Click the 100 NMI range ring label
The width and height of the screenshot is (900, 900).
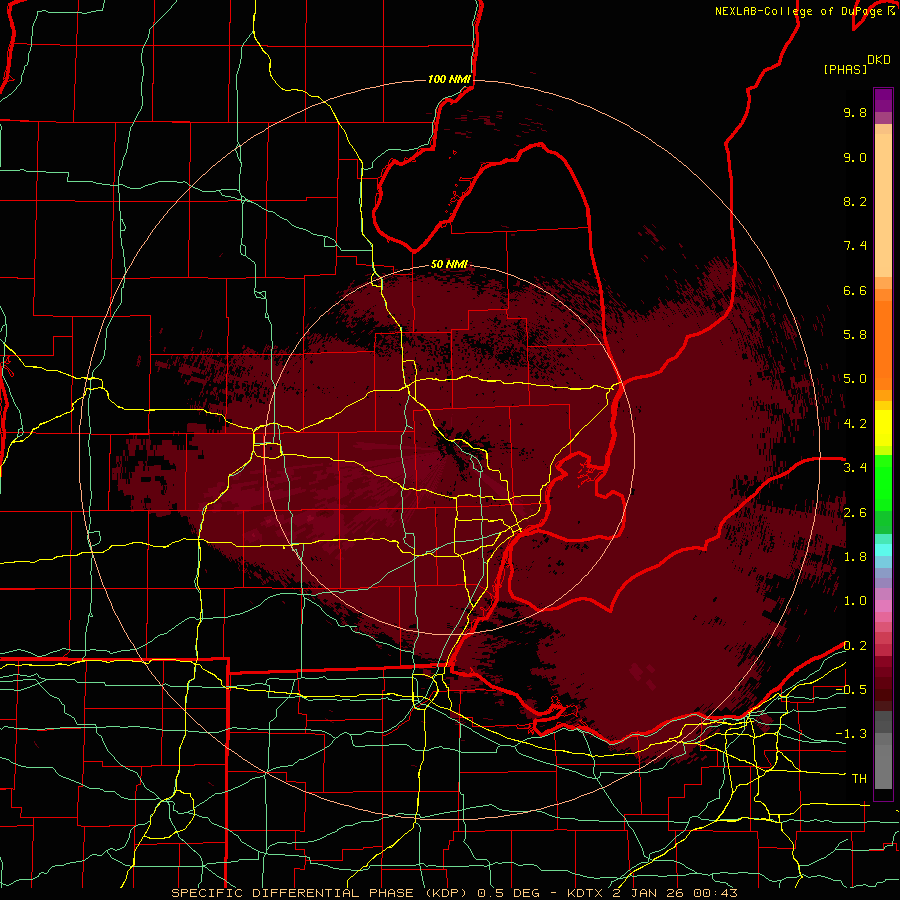(x=449, y=79)
